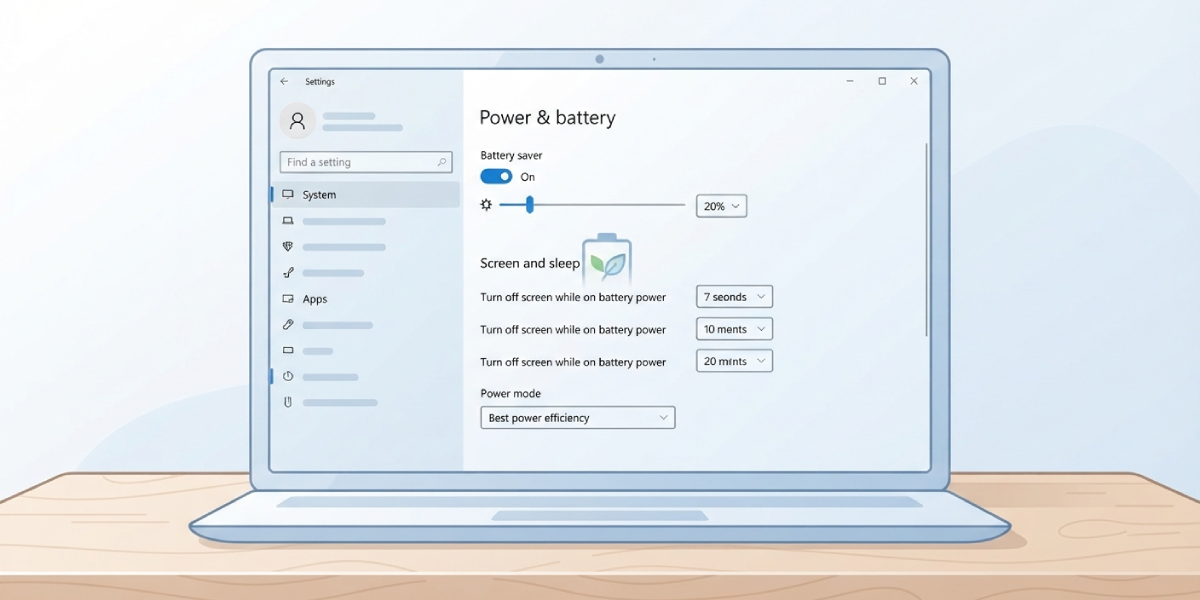Open the 20% battery saver dropdown
Viewport: 1200px width, 600px height.
pos(721,206)
